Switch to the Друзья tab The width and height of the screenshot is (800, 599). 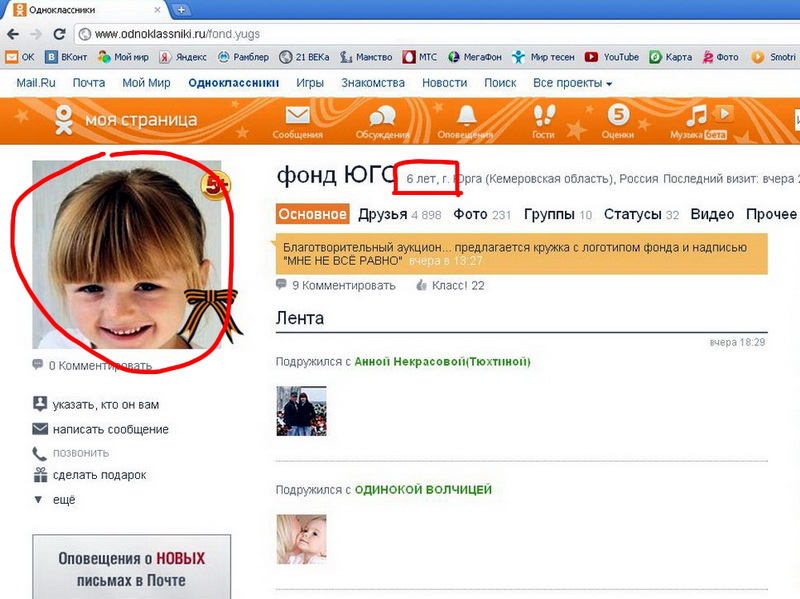tap(382, 214)
